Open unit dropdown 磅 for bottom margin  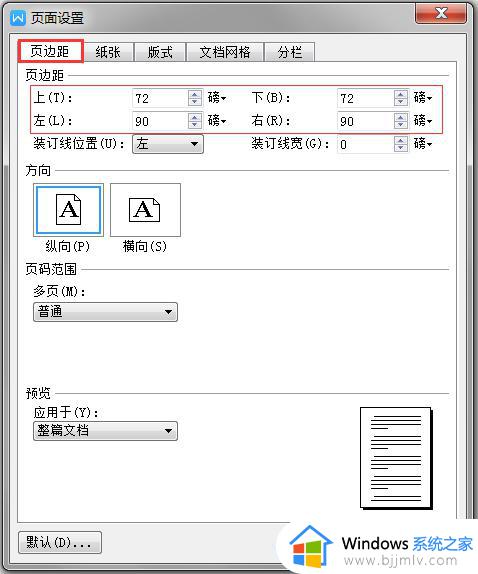tap(423, 98)
